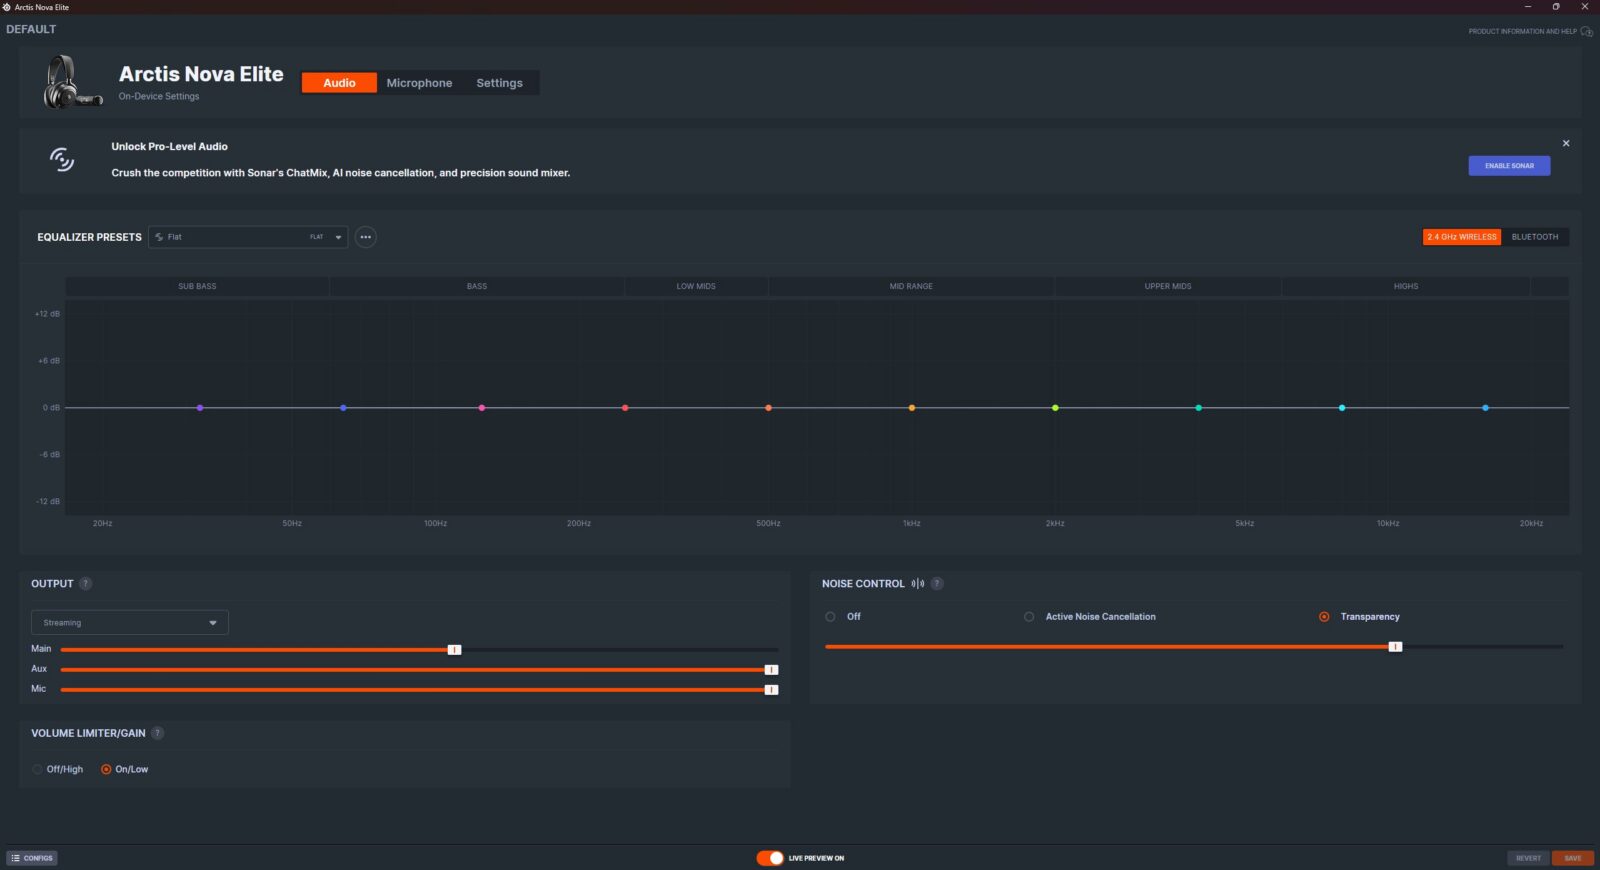The width and height of the screenshot is (1600, 870).
Task: Open product information and help icon
Action: coord(1586,31)
